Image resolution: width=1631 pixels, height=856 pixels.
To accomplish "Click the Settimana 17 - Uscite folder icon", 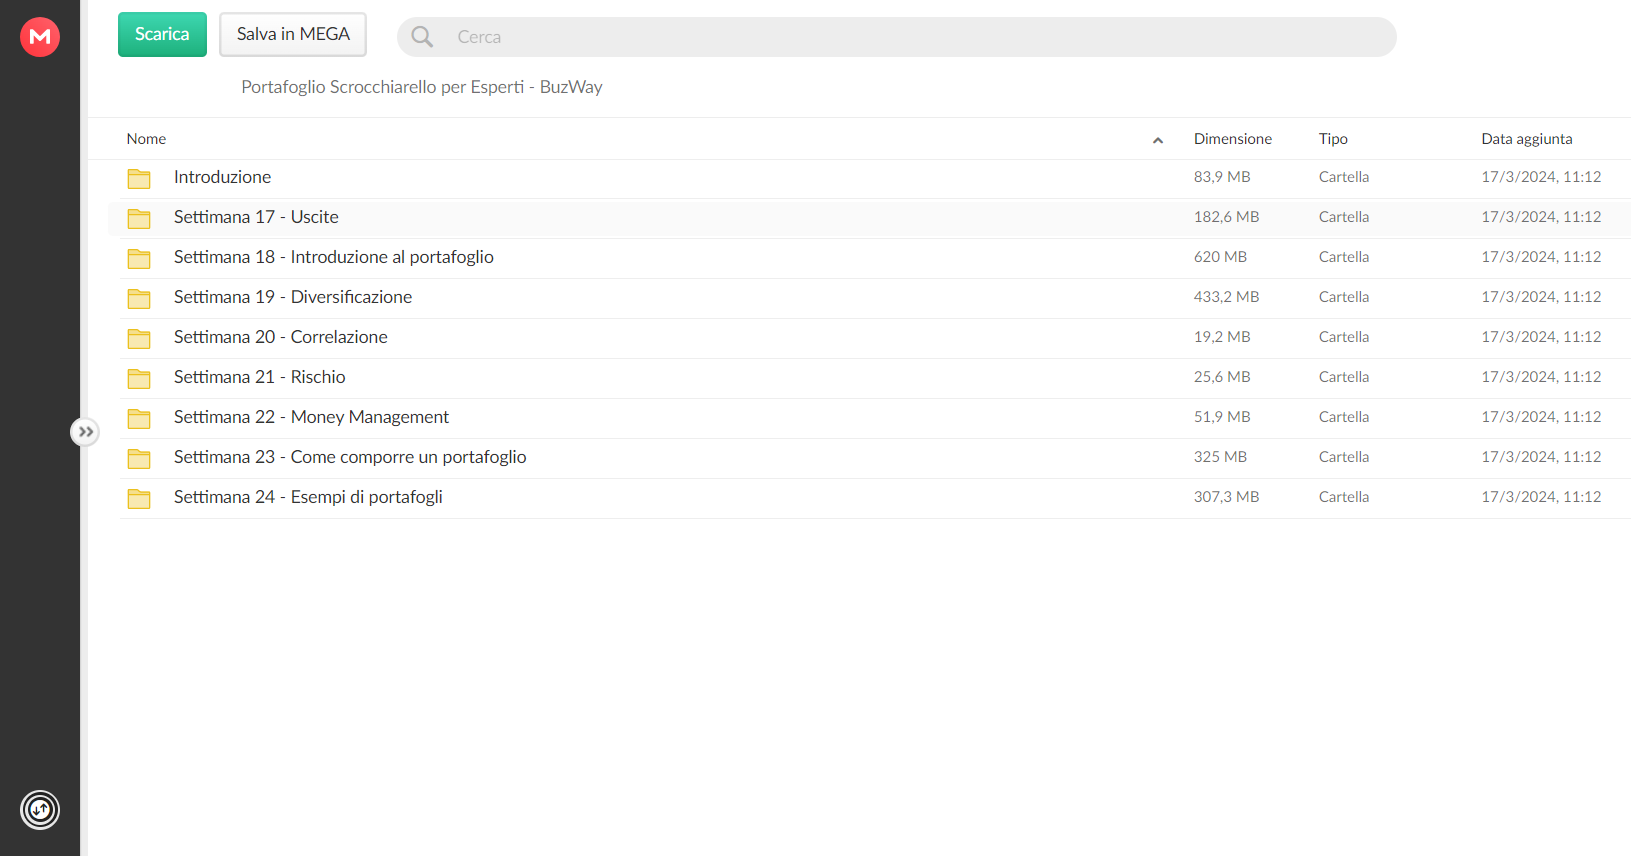I will [139, 218].
